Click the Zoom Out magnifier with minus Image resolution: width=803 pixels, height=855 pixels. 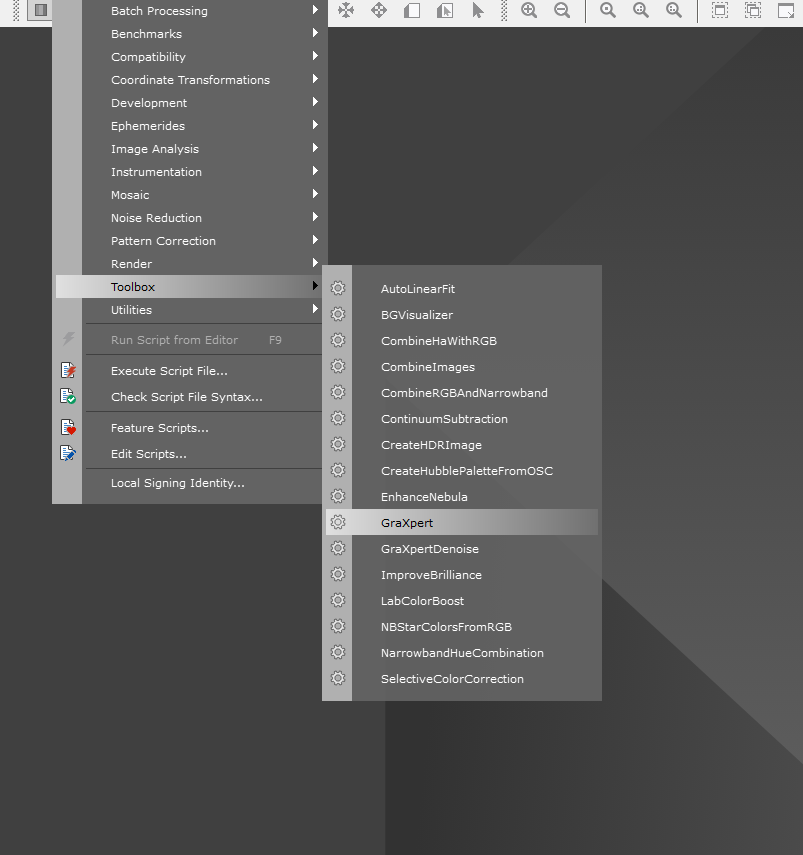(562, 10)
